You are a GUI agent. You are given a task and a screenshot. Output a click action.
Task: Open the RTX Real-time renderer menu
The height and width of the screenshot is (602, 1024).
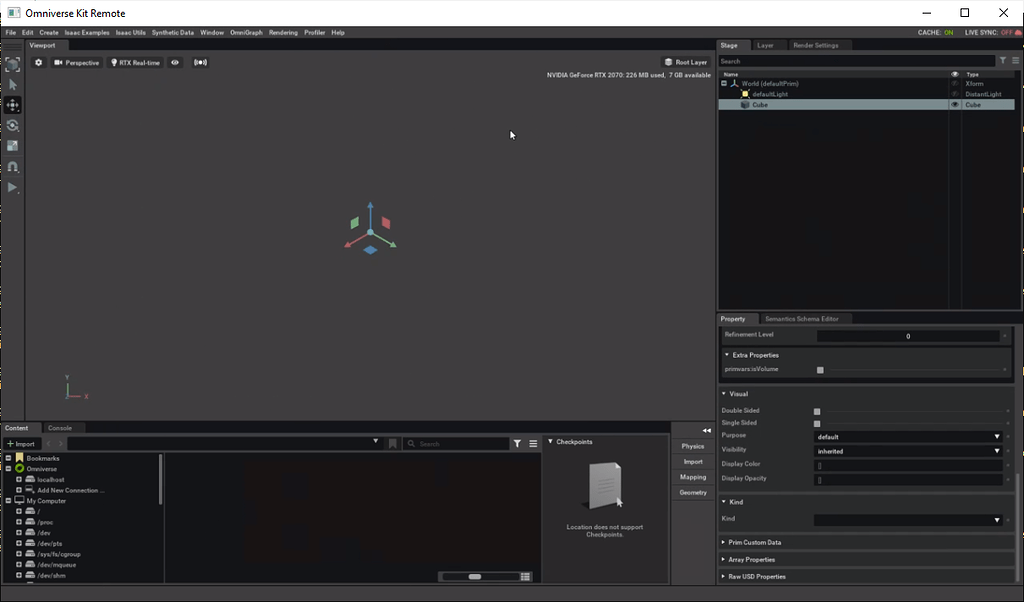click(136, 63)
